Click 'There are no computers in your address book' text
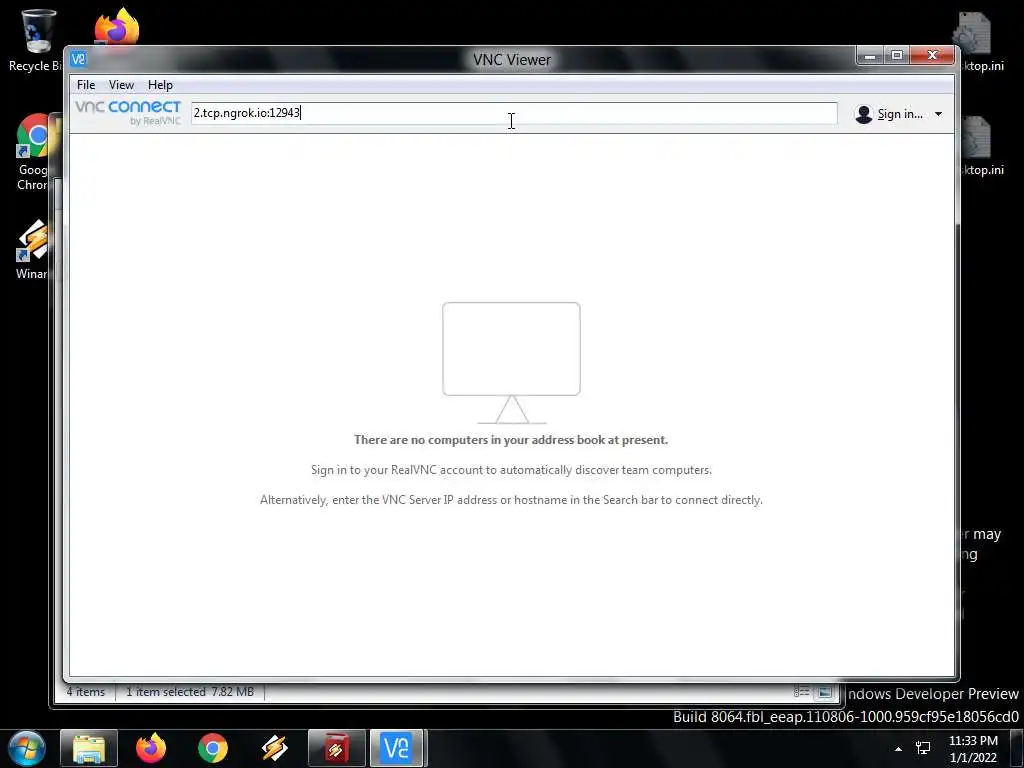 511,440
